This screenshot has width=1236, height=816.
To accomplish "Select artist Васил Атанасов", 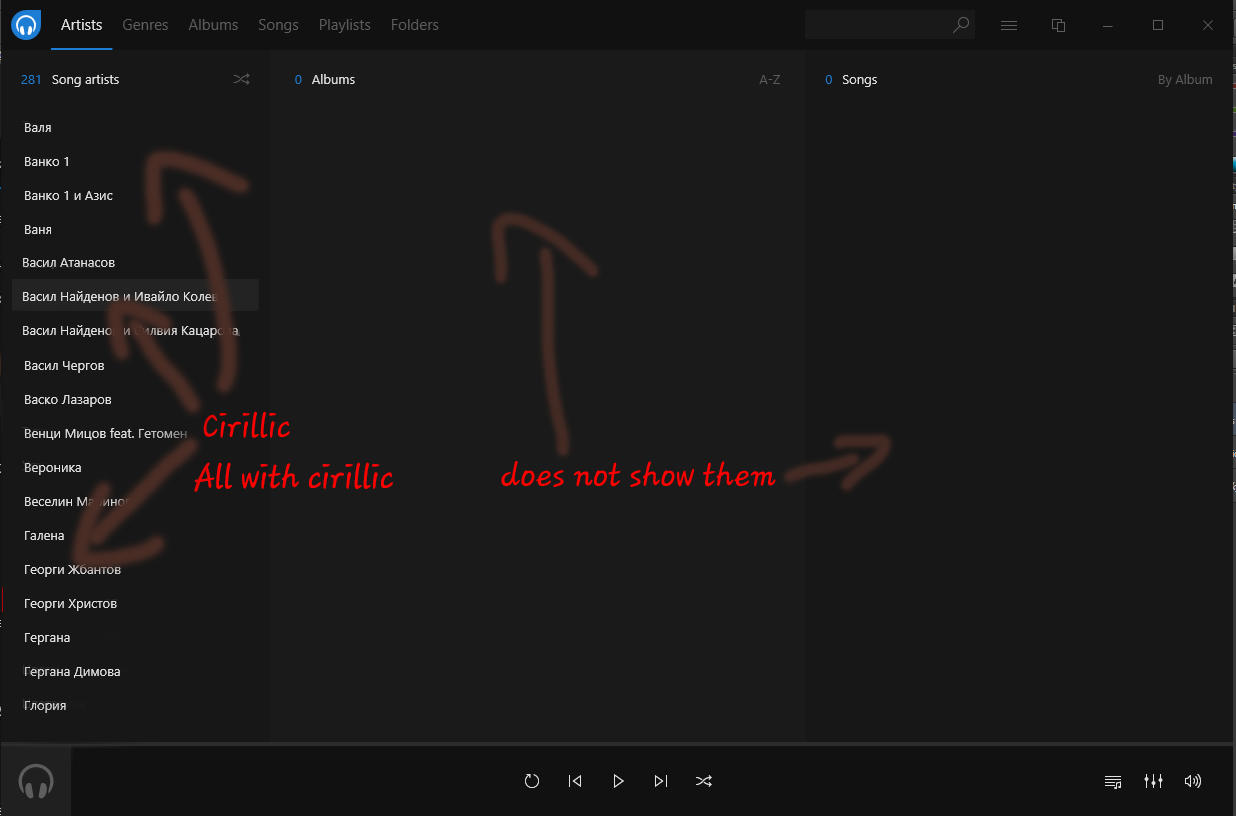I will (68, 262).
